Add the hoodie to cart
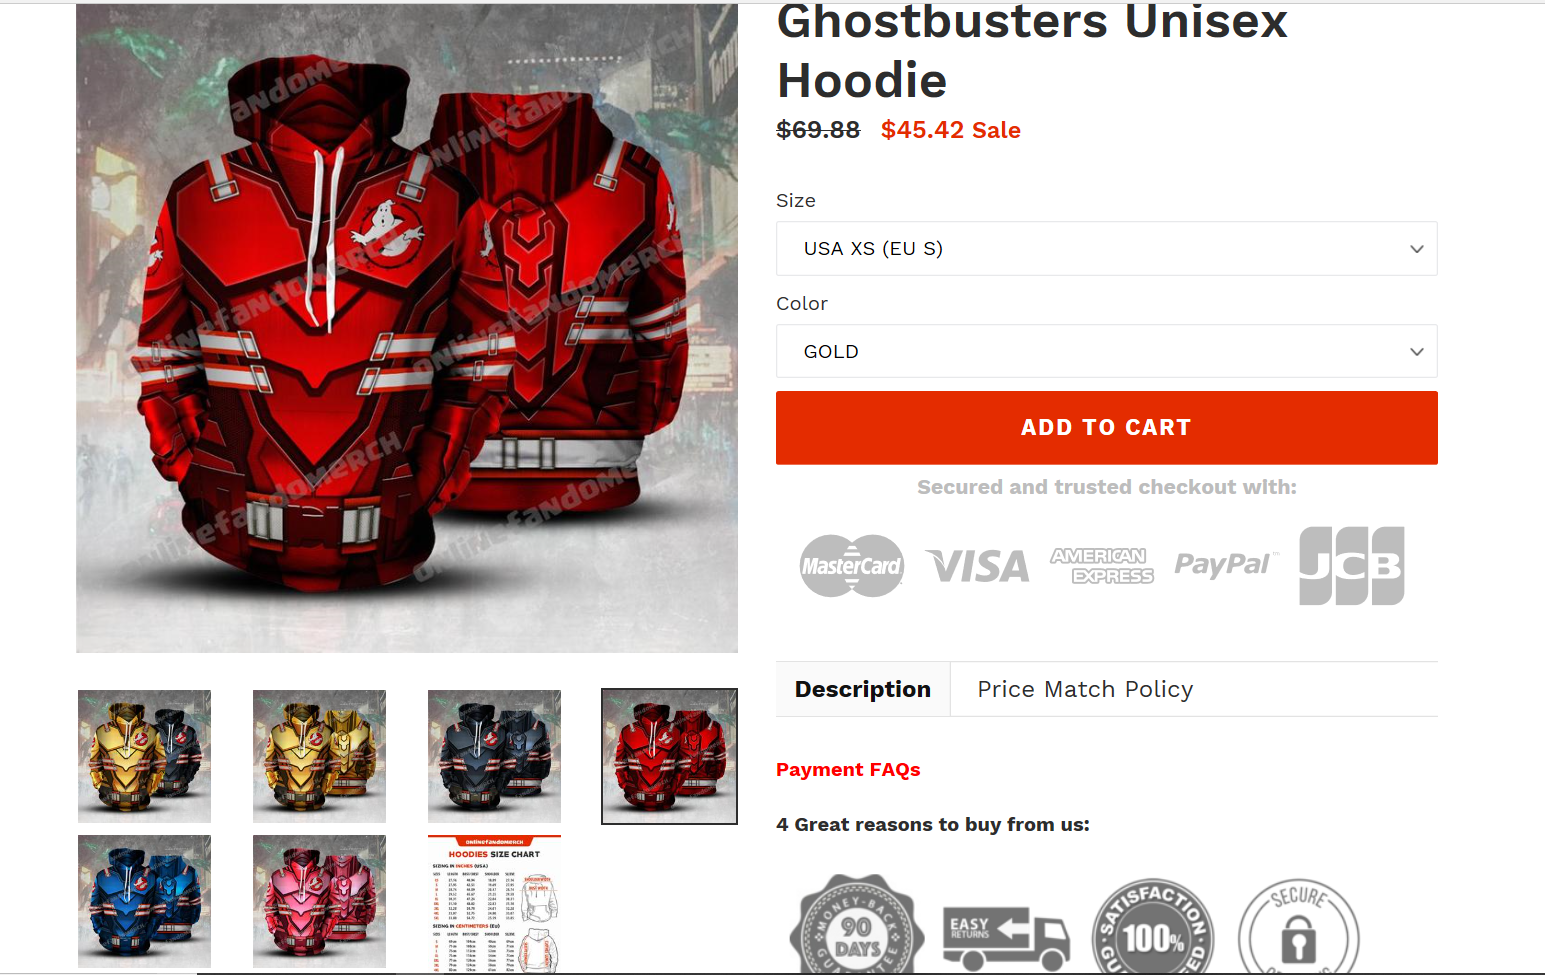This screenshot has height=975, width=1545. pos(1107,428)
